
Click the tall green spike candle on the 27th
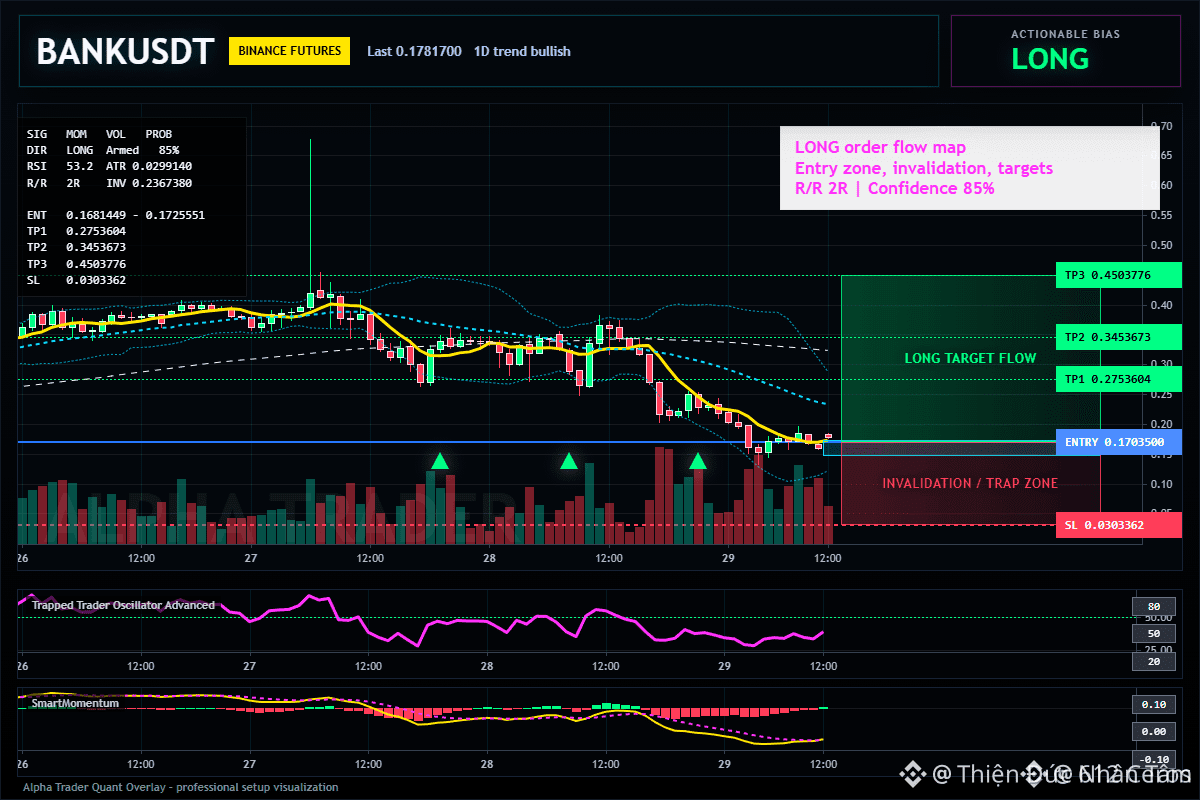click(310, 222)
